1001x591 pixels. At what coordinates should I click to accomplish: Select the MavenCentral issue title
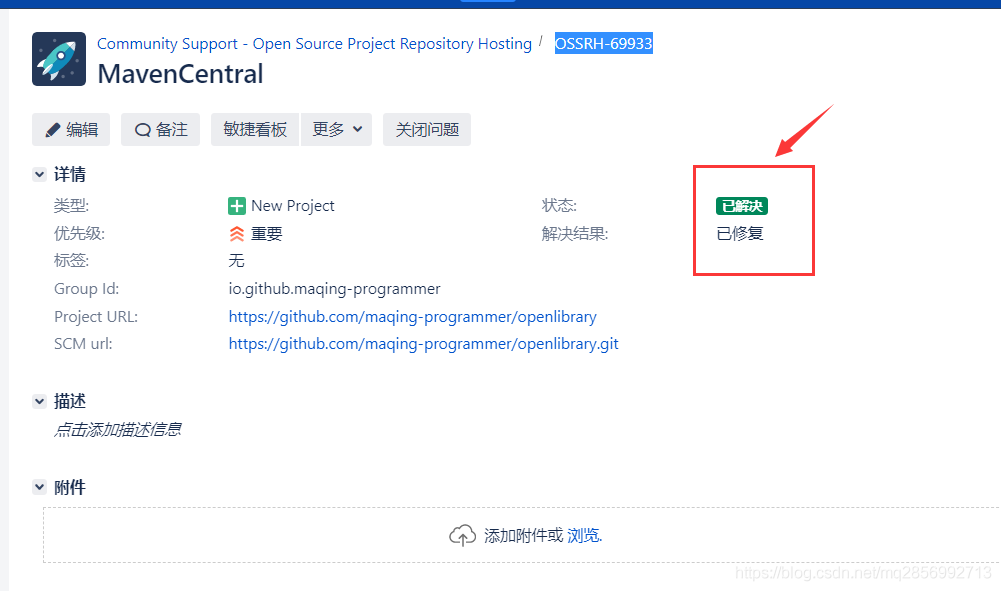click(x=180, y=74)
